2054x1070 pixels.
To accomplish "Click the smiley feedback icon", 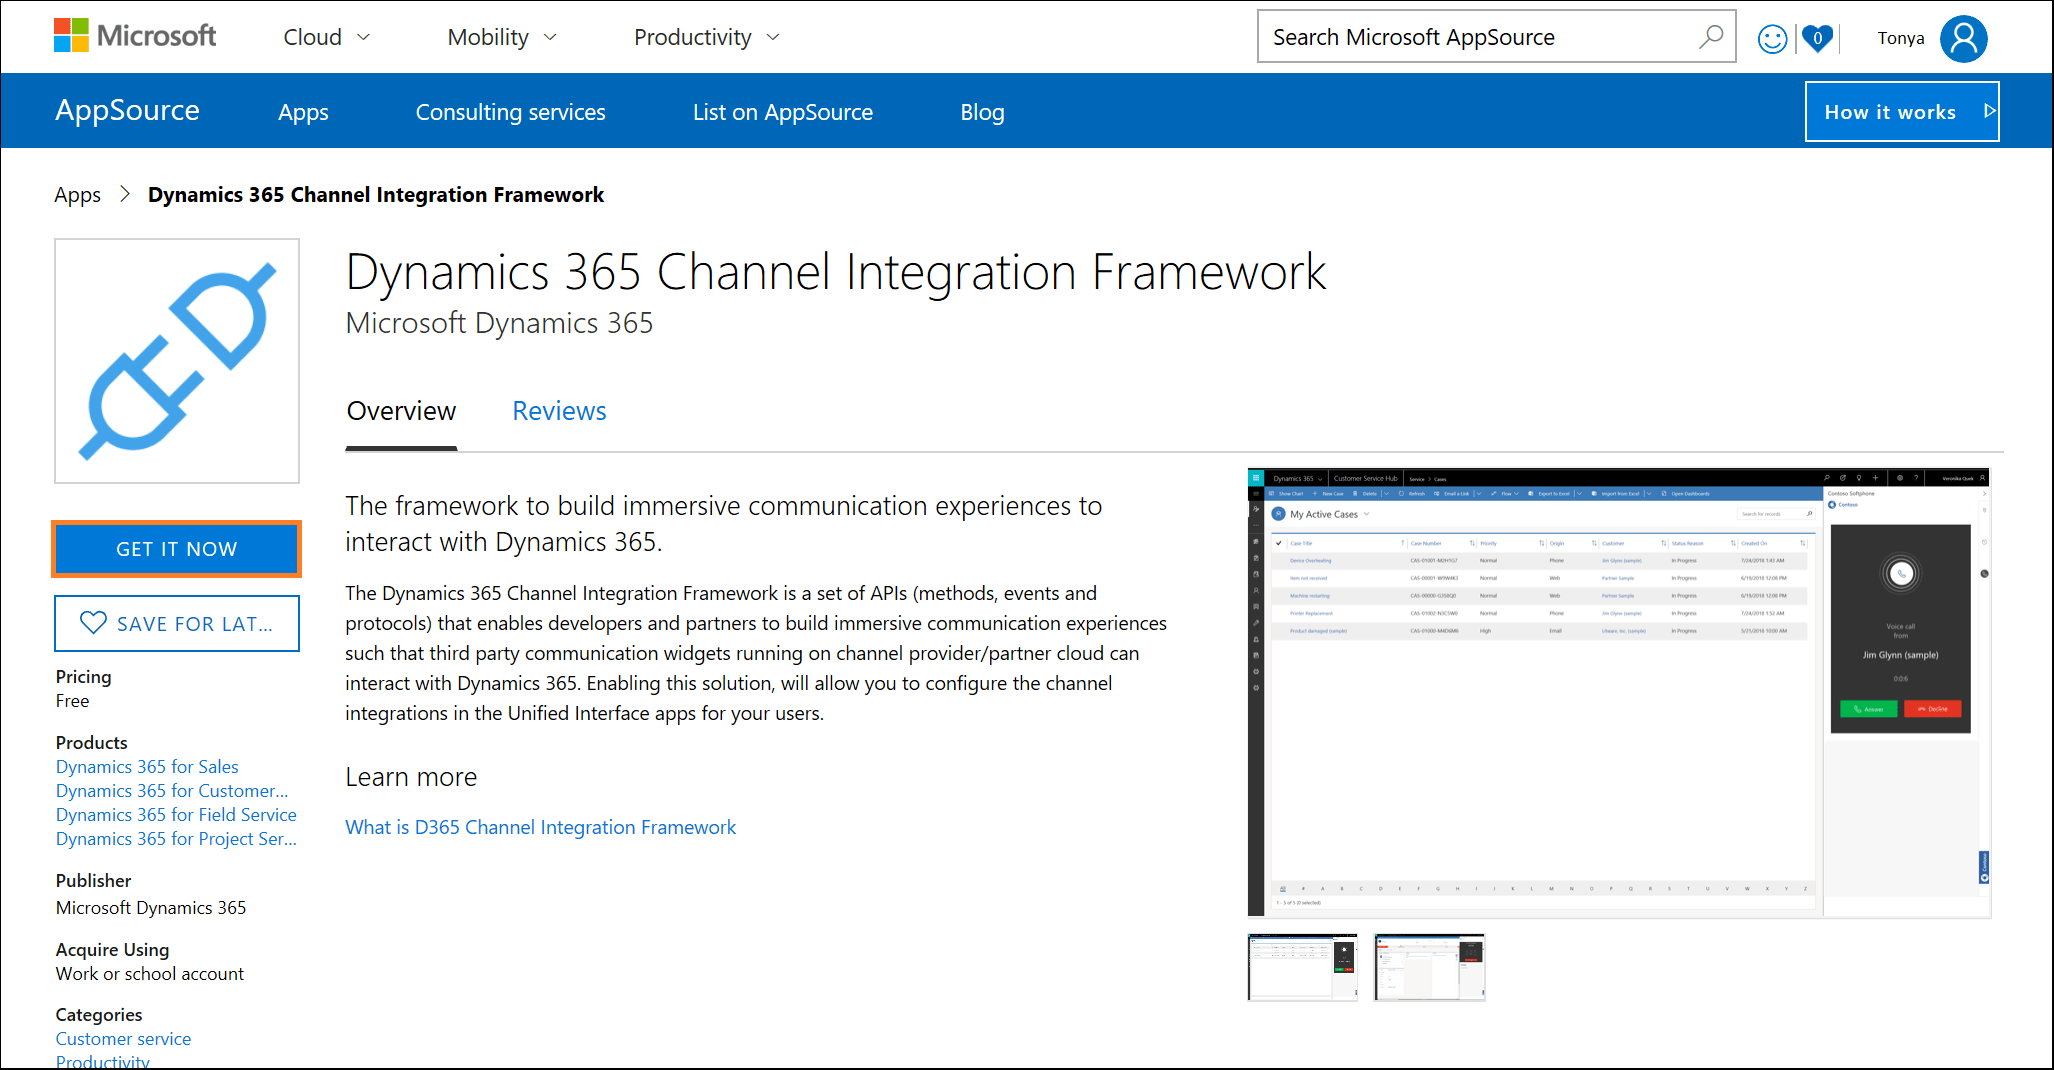I will [1772, 39].
